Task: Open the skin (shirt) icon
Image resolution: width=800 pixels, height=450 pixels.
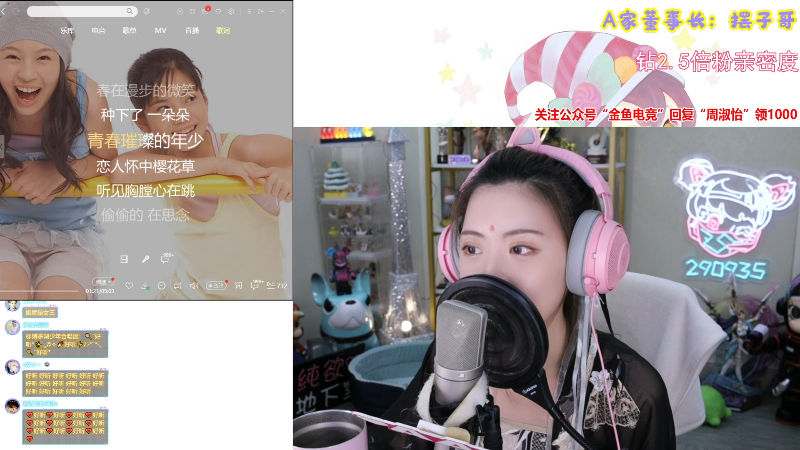Action: point(218,11)
